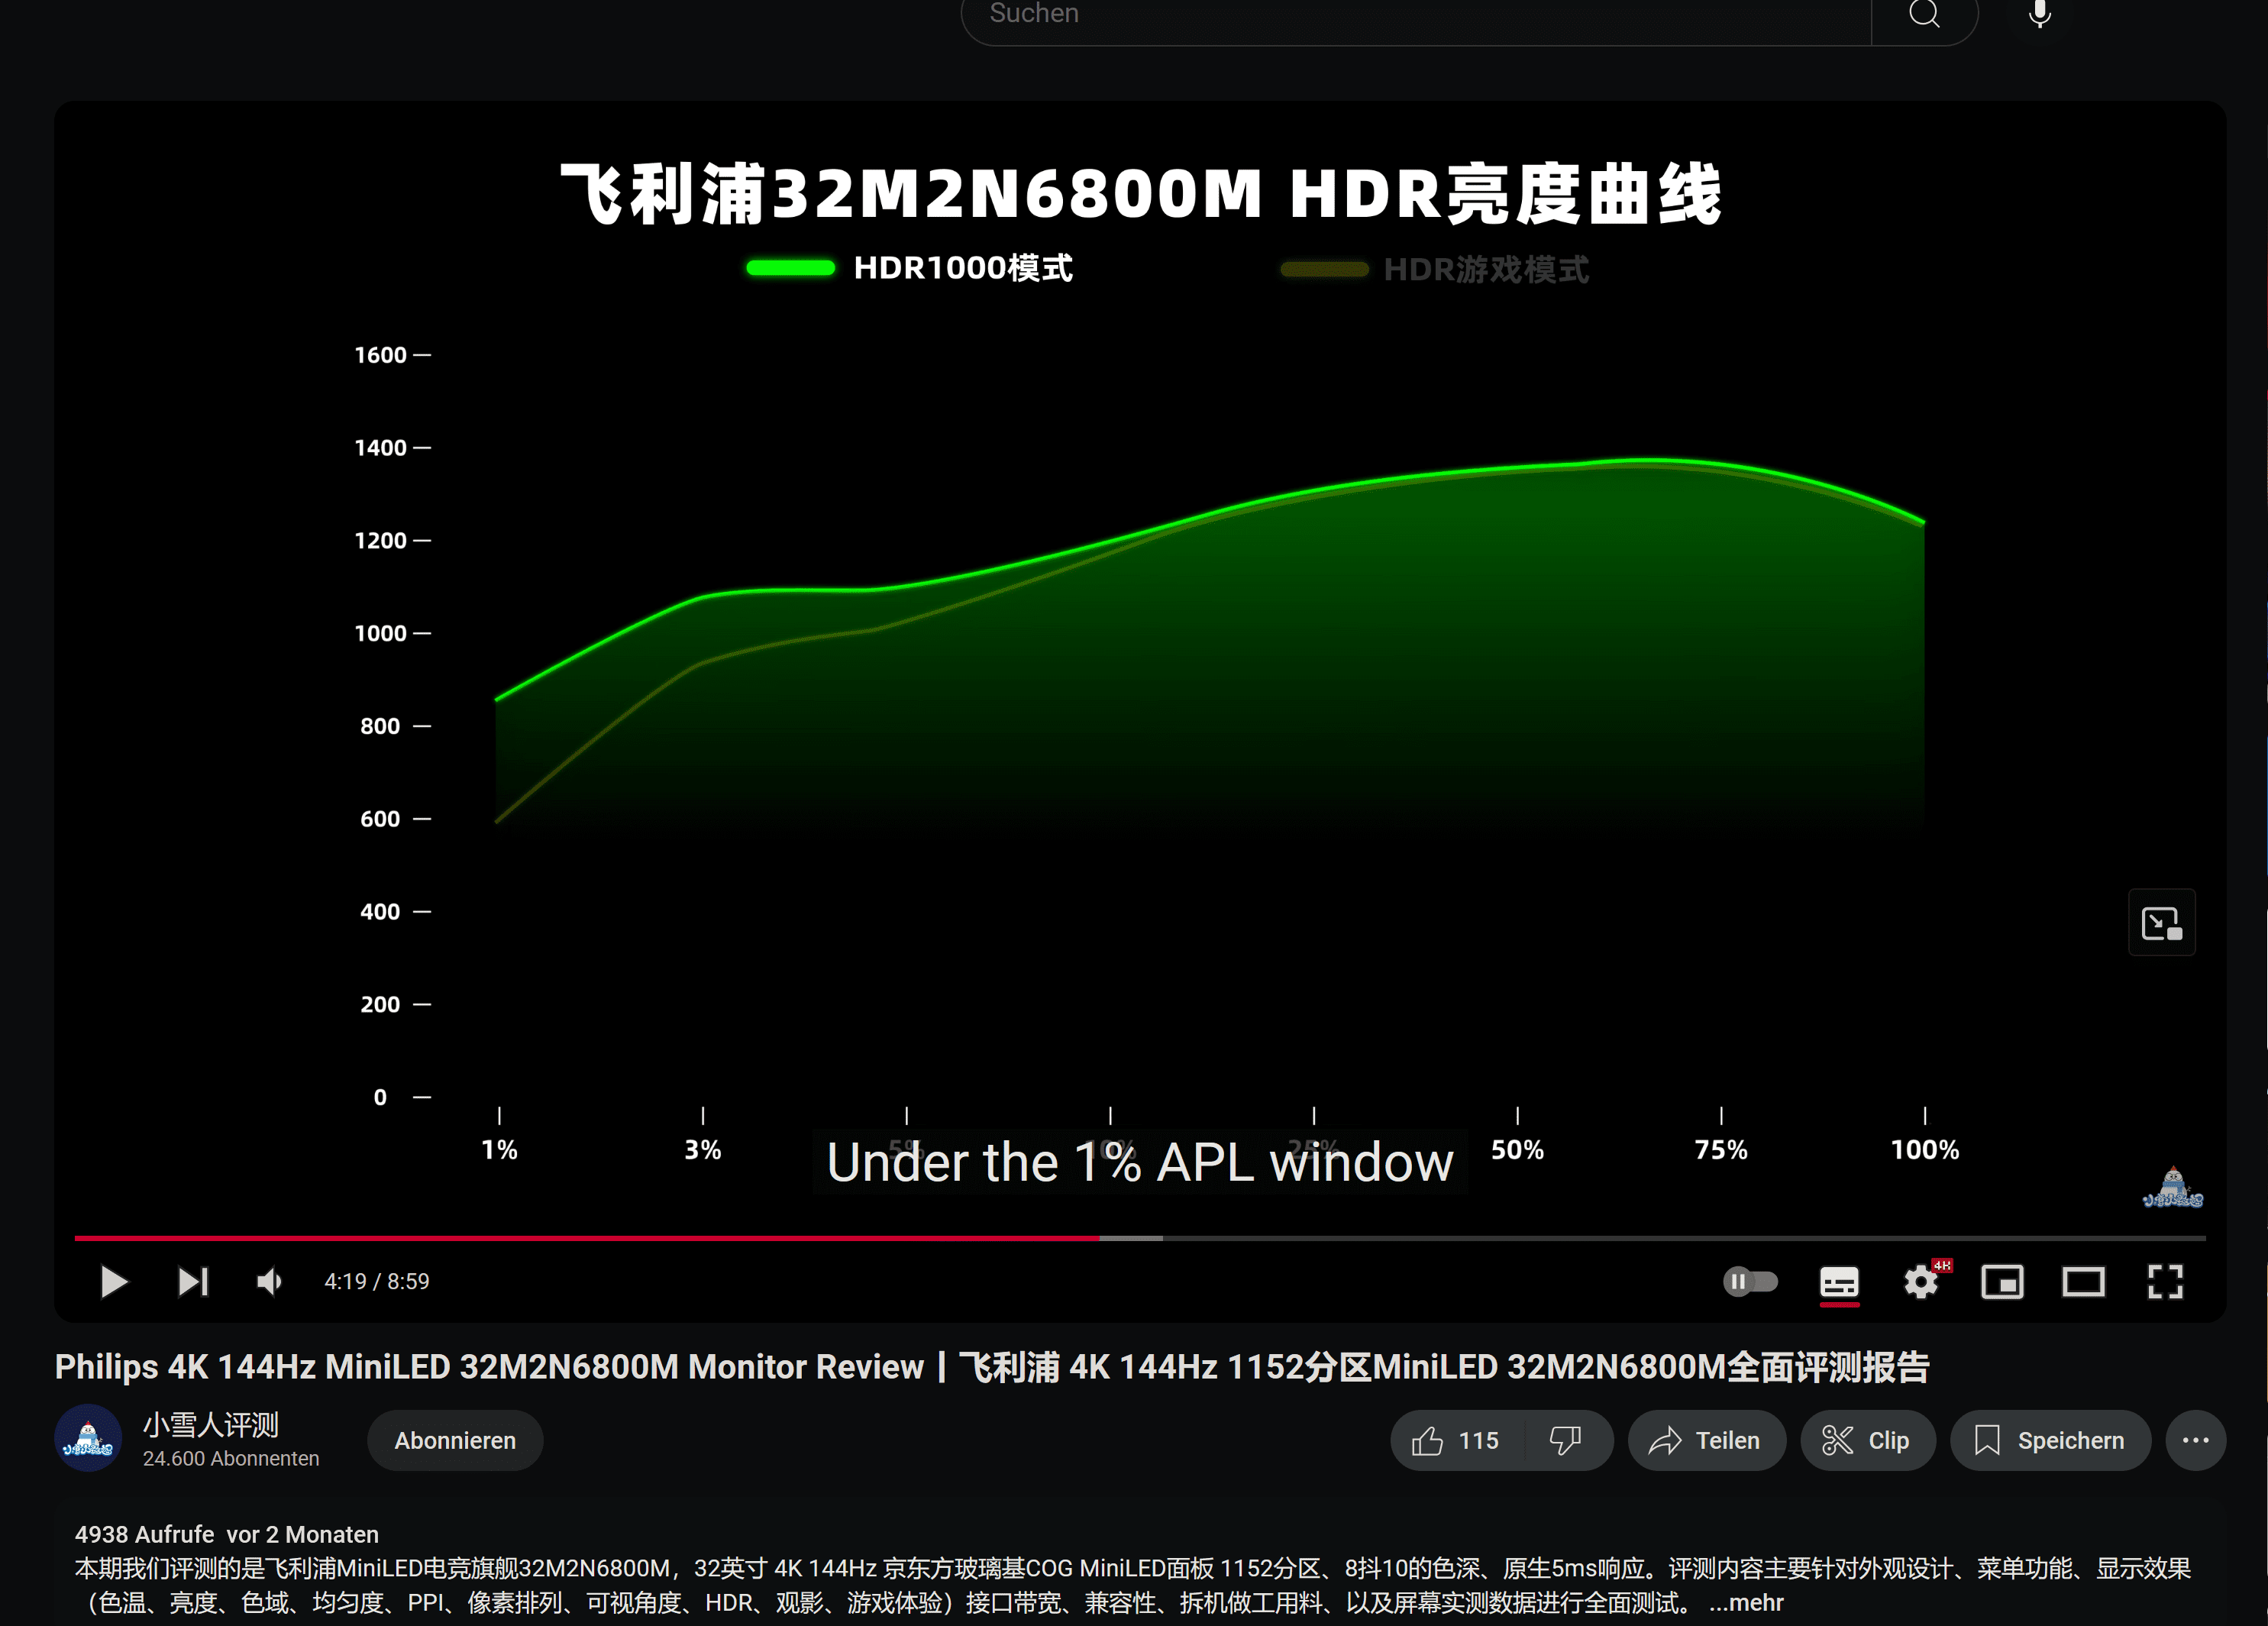Open the more actions three-dot menu
Screen dimensions: 2268x1626
coord(2196,1440)
